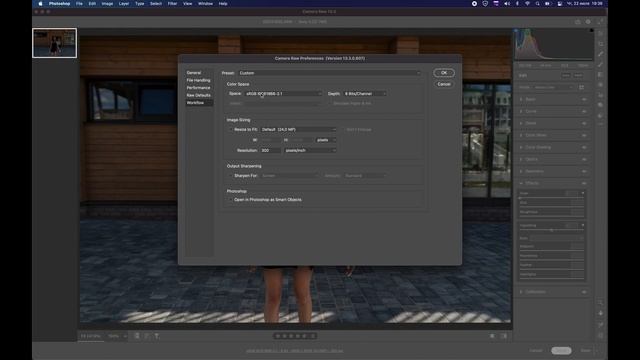640x360 pixels.
Task: Open Resize to Fit dropdown Default (24.2 MP)
Action: point(298,130)
